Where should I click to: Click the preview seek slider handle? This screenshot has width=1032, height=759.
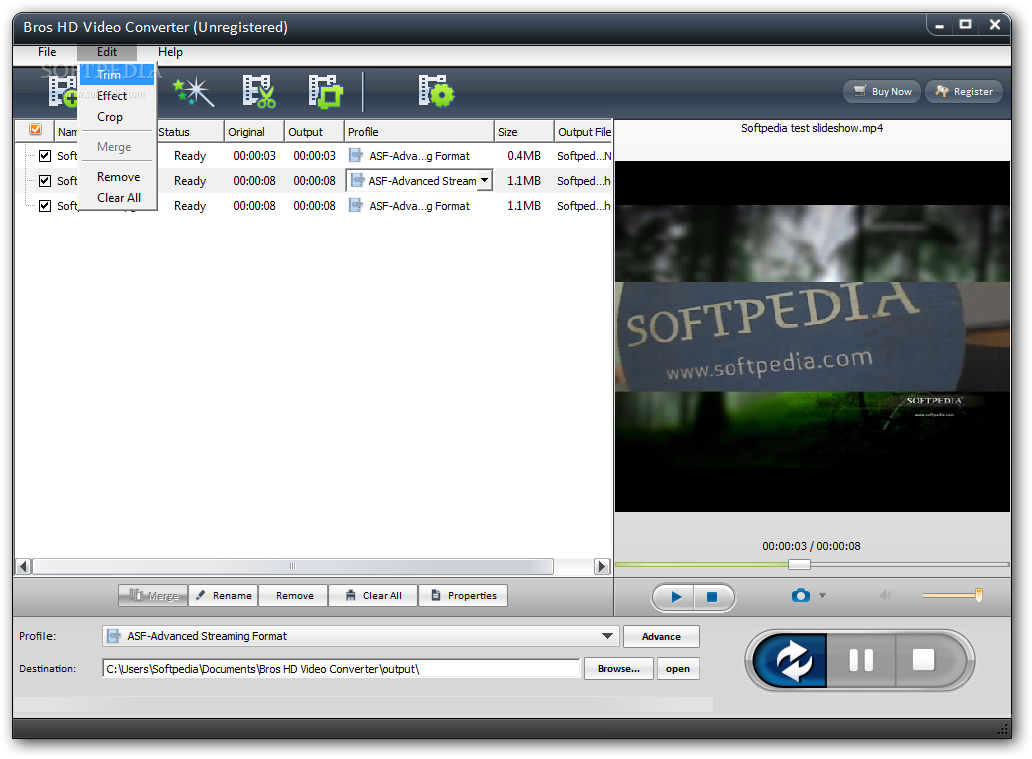pyautogui.click(x=799, y=565)
